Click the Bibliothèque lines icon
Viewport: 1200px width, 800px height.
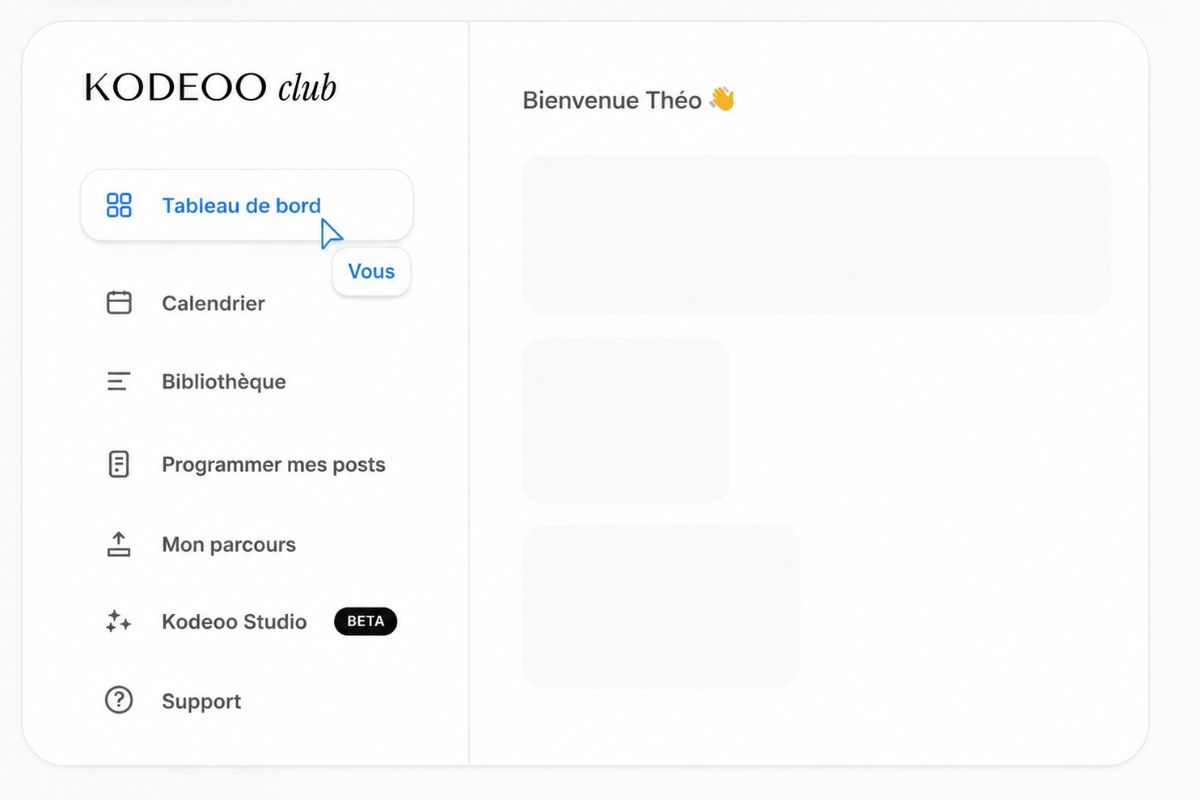click(119, 381)
